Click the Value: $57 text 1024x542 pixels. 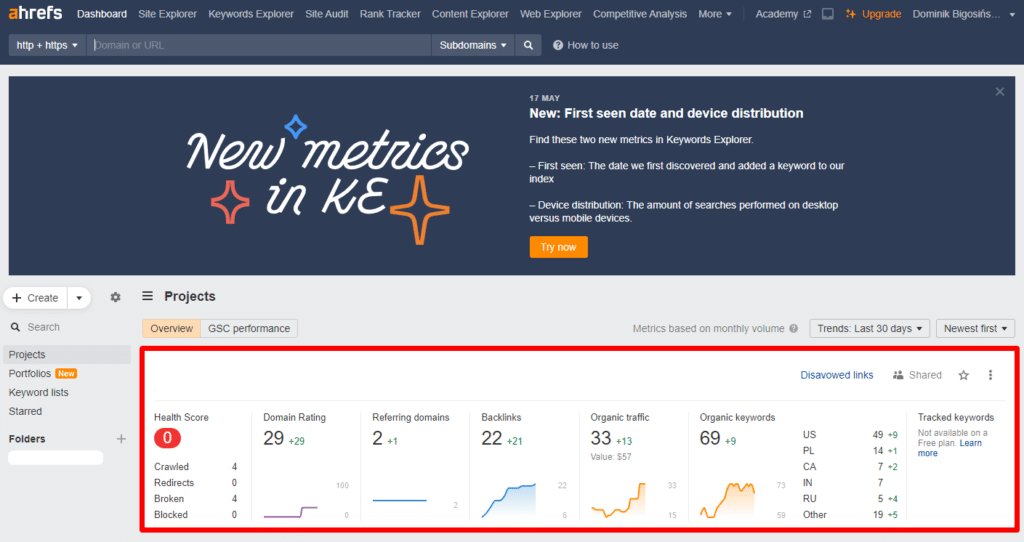[611, 457]
